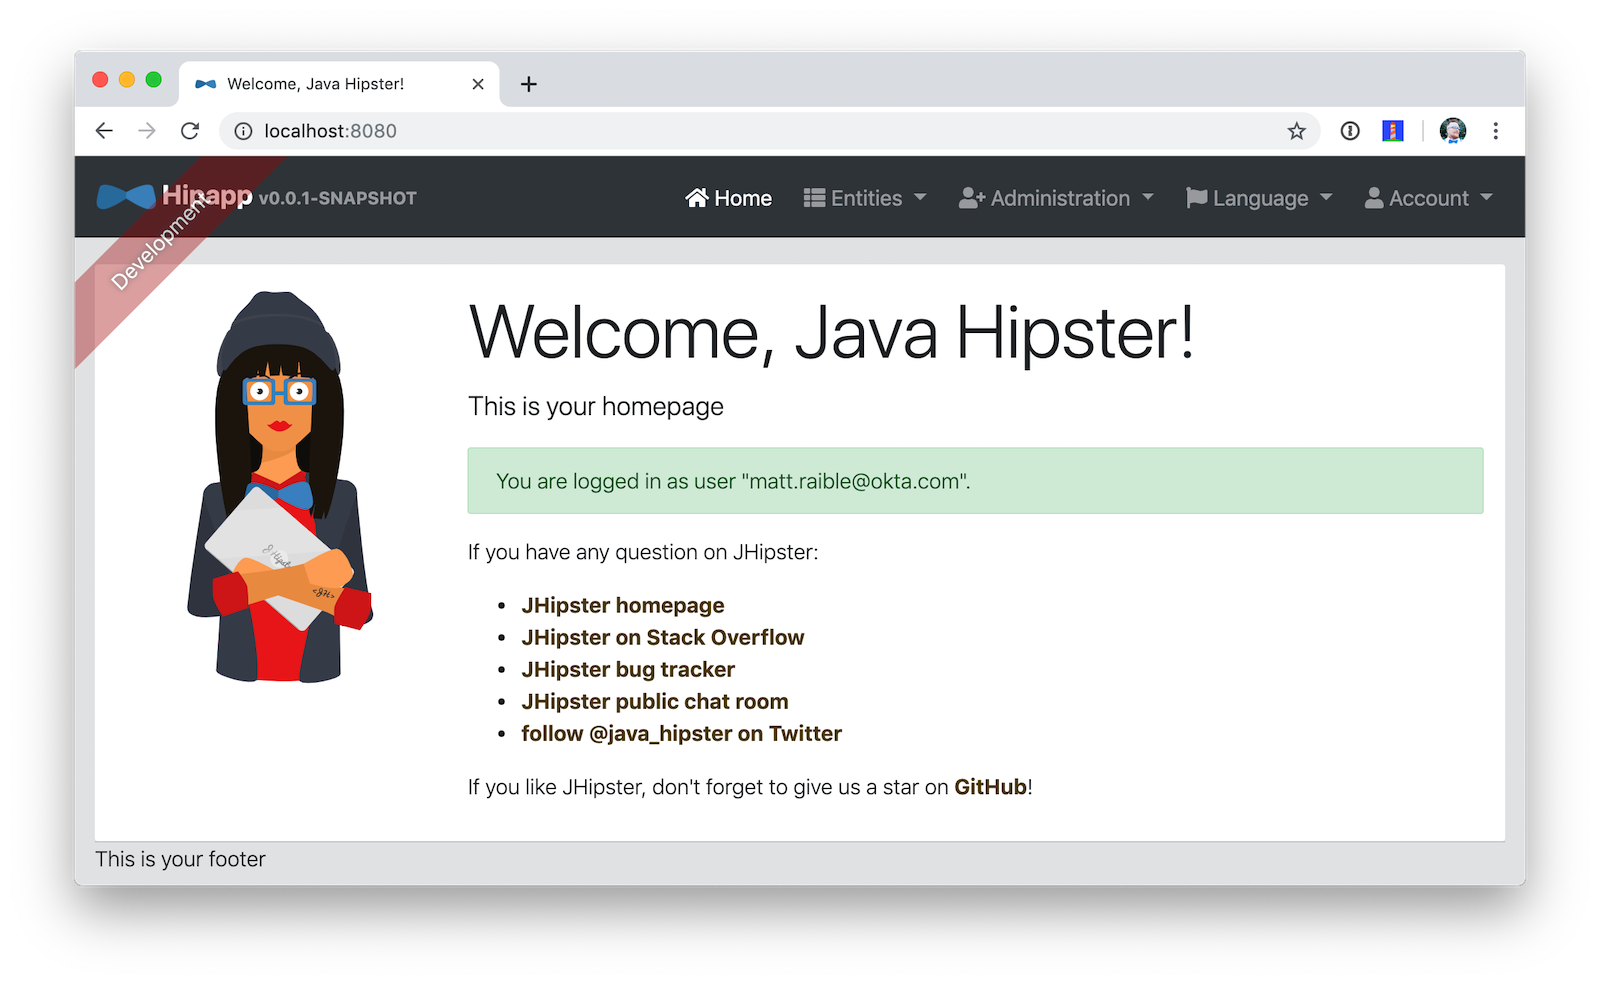Select the Welcome, Java Hipster! tab
The image size is (1600, 984).
[x=316, y=84]
